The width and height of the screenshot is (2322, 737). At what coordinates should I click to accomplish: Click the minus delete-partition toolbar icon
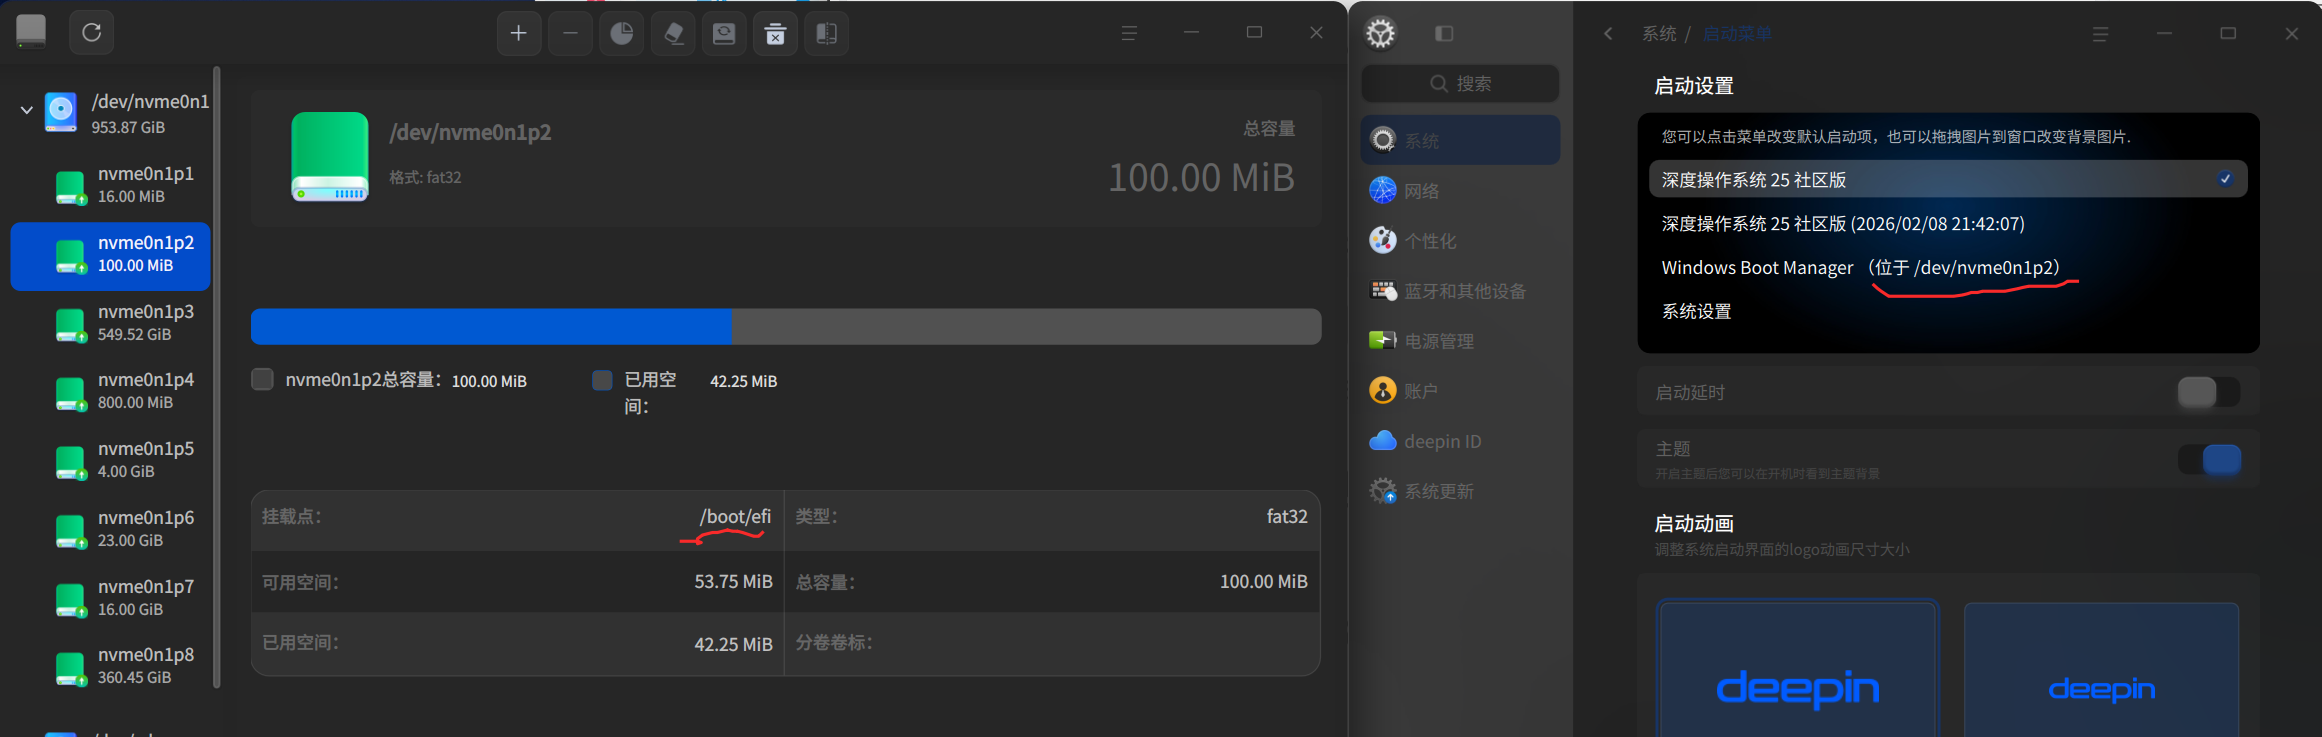coord(570,34)
